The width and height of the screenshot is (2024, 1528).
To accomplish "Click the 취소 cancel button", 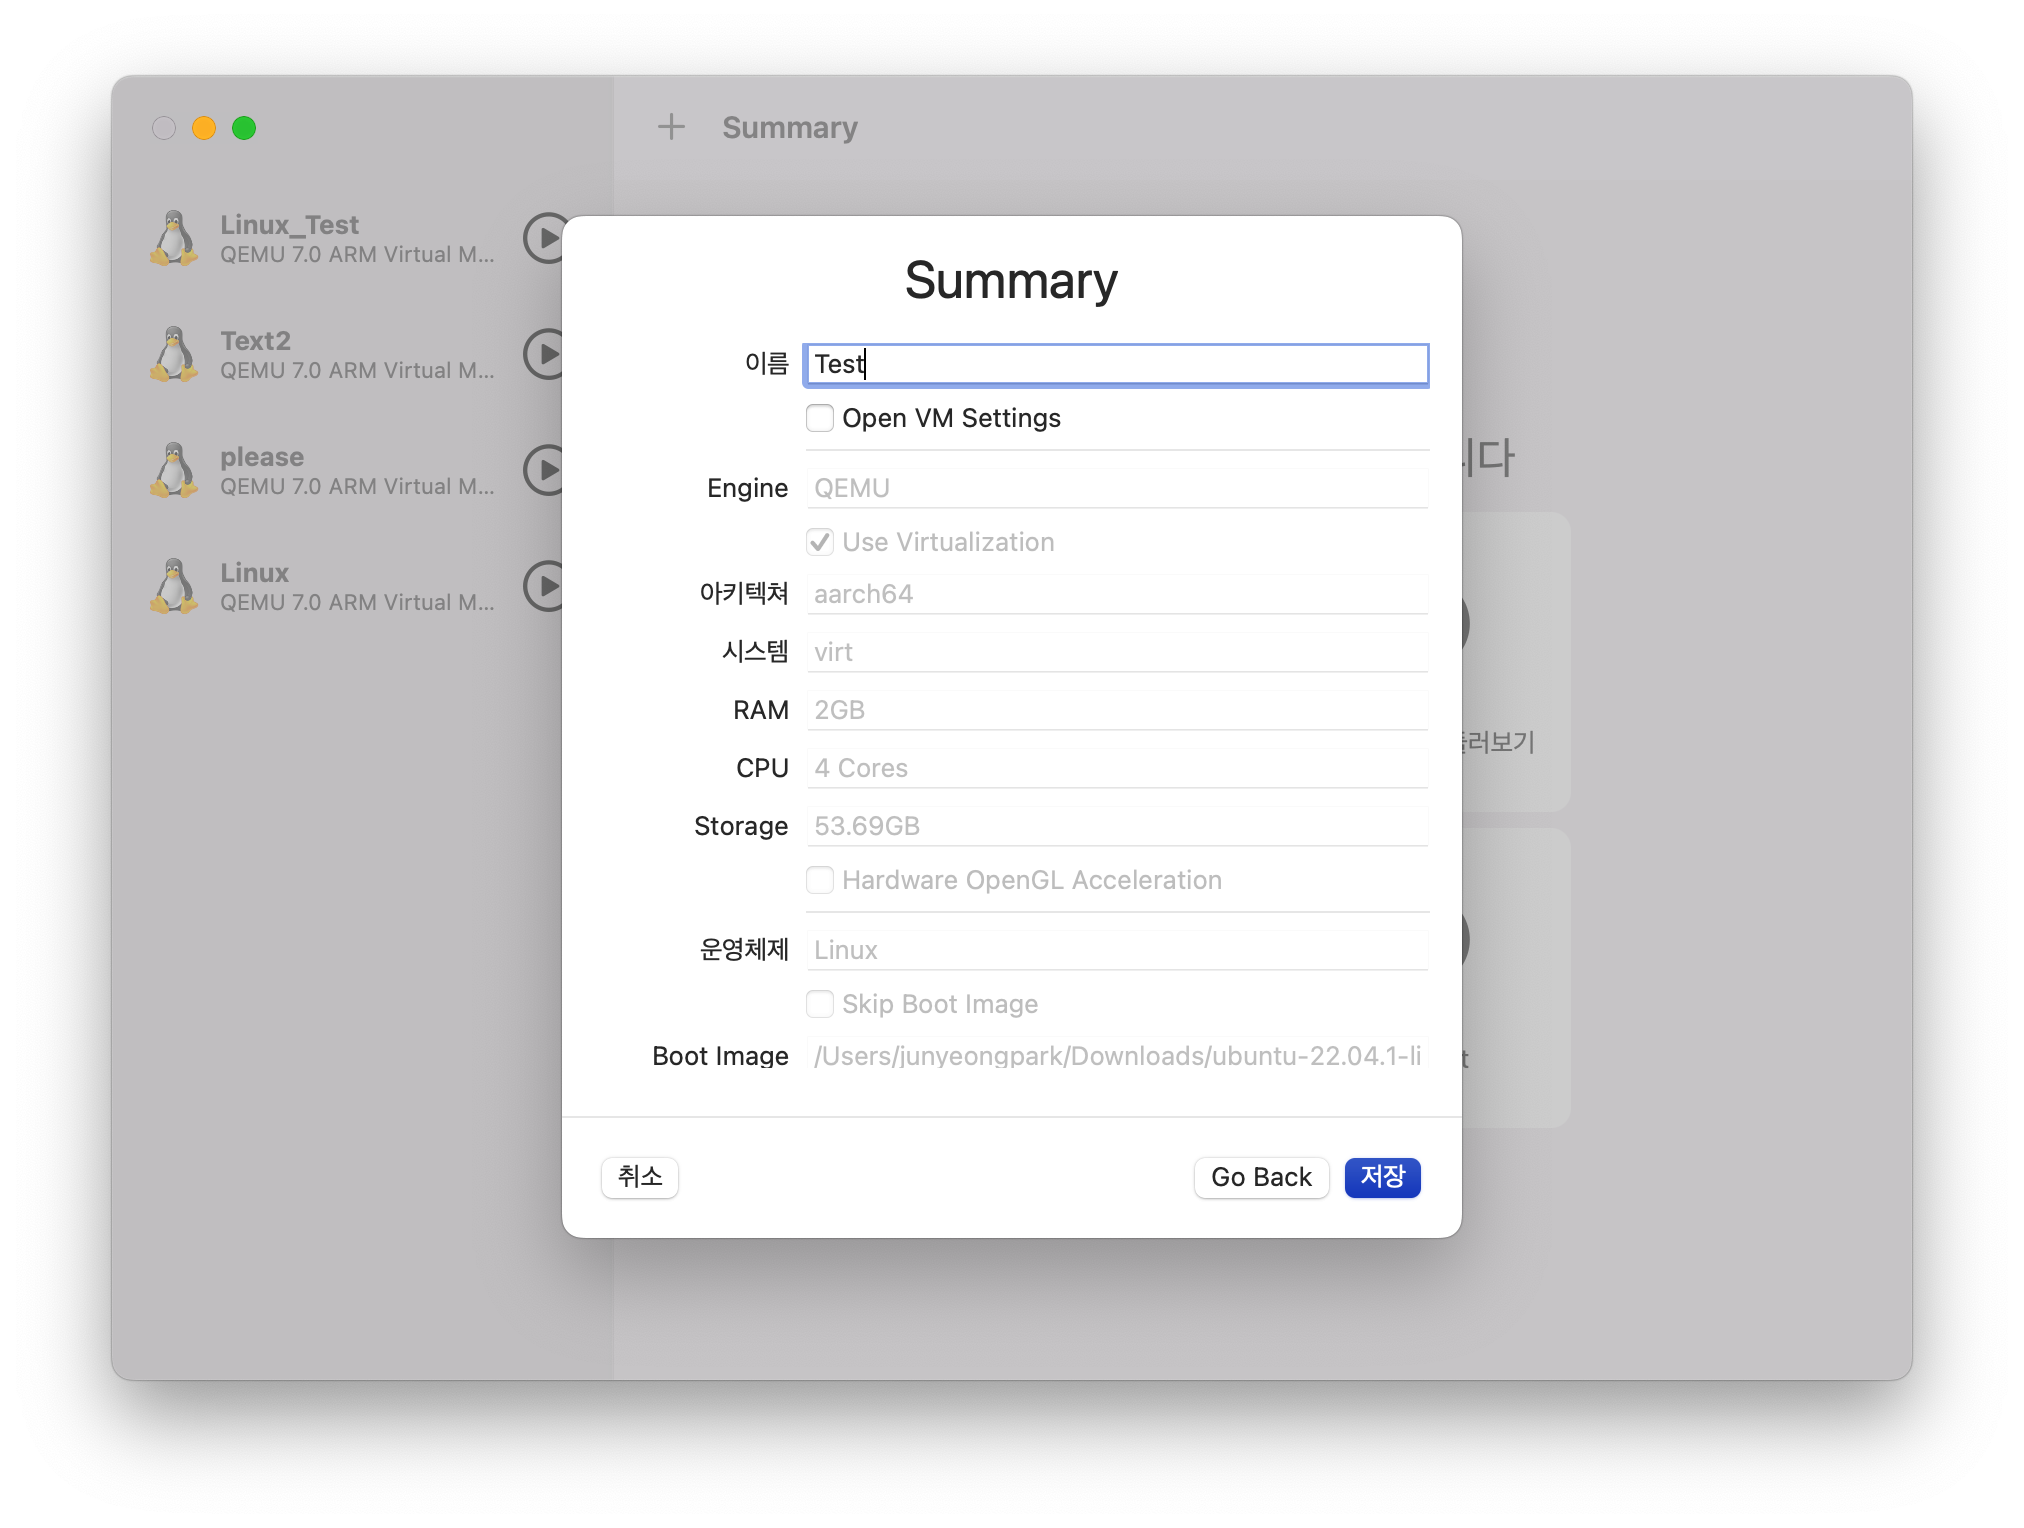I will [640, 1177].
